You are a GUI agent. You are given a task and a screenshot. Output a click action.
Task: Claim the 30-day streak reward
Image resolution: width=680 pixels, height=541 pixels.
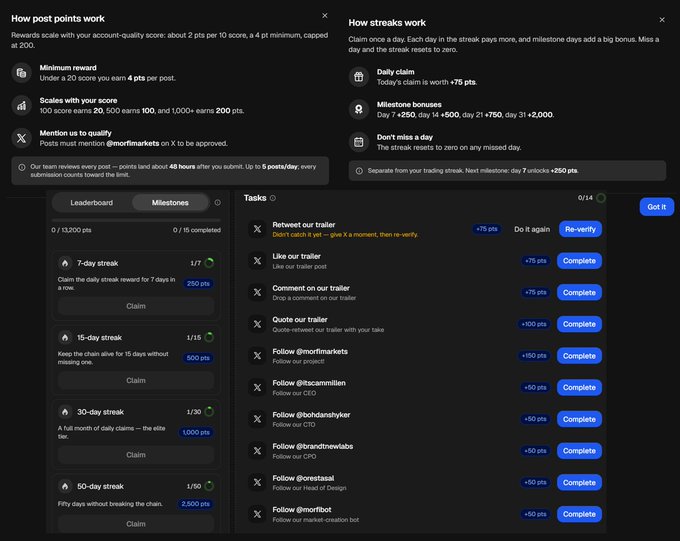136,455
